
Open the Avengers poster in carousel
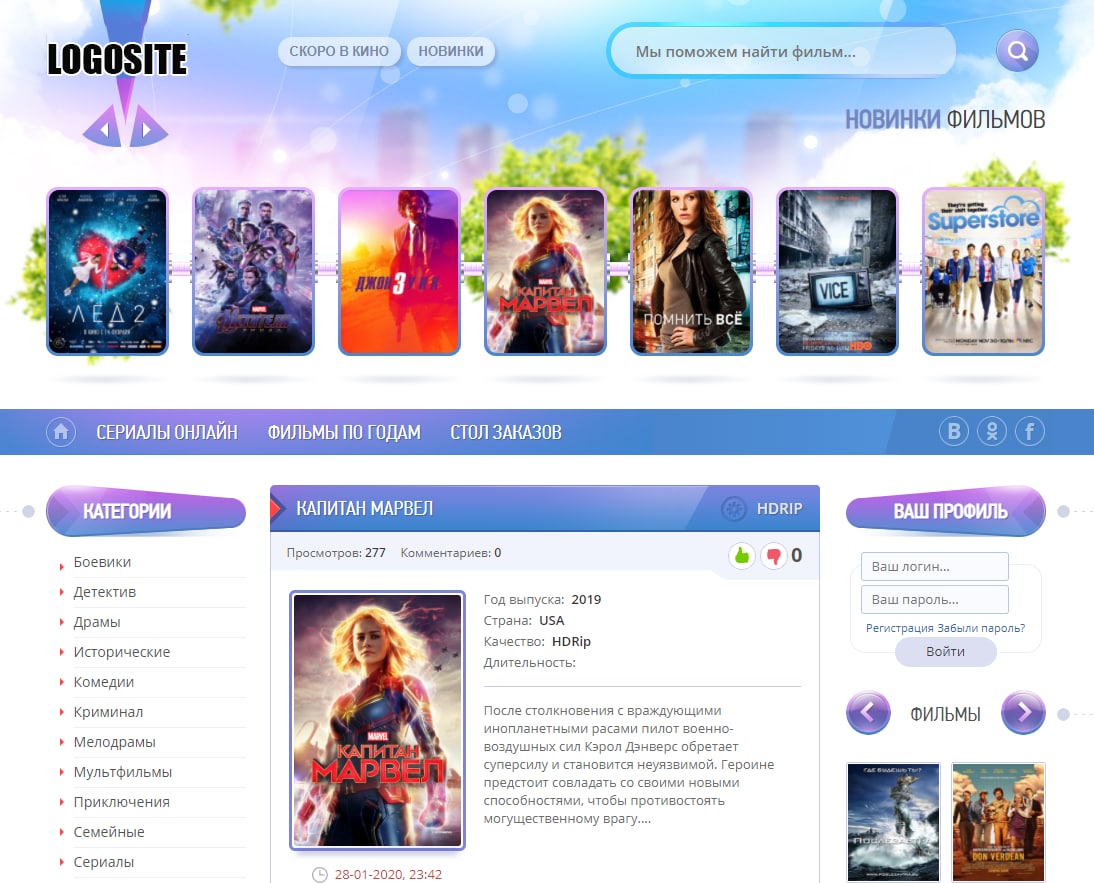pos(253,271)
